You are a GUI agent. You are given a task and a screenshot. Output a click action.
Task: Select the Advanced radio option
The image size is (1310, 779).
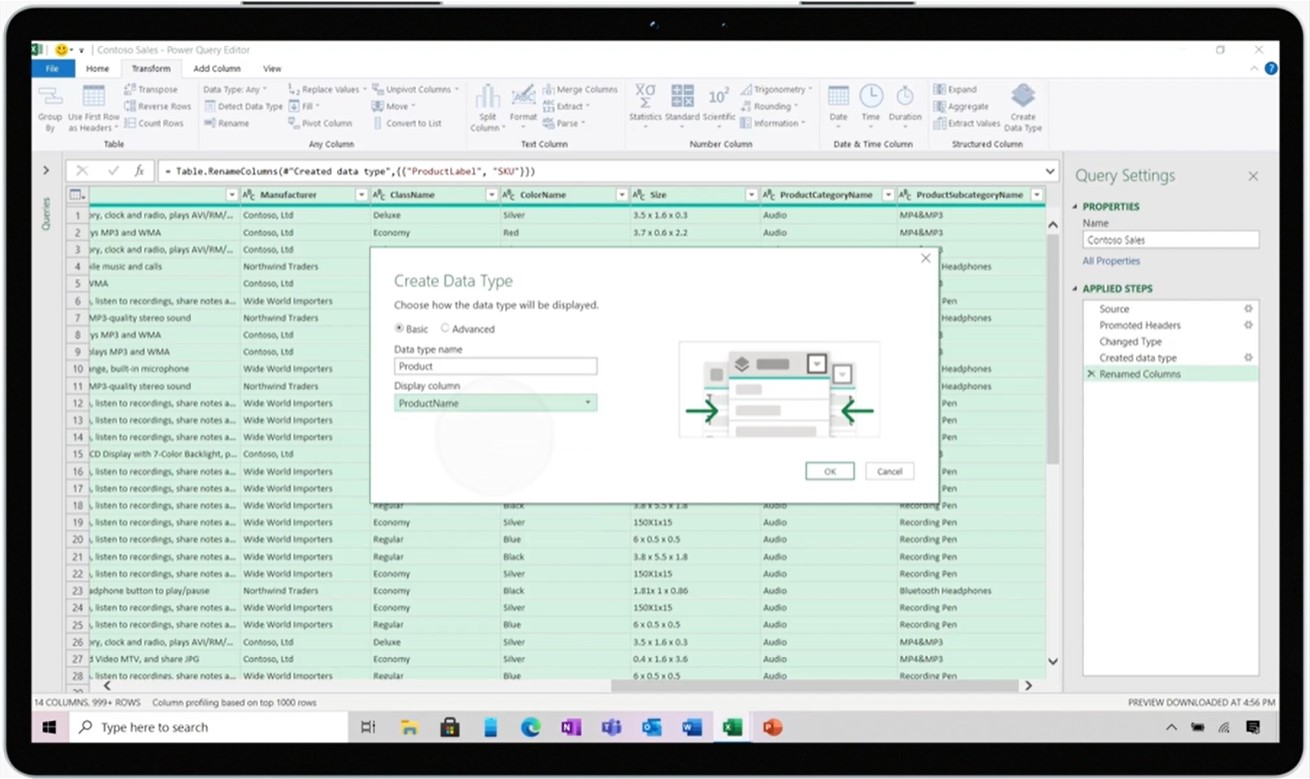445,328
